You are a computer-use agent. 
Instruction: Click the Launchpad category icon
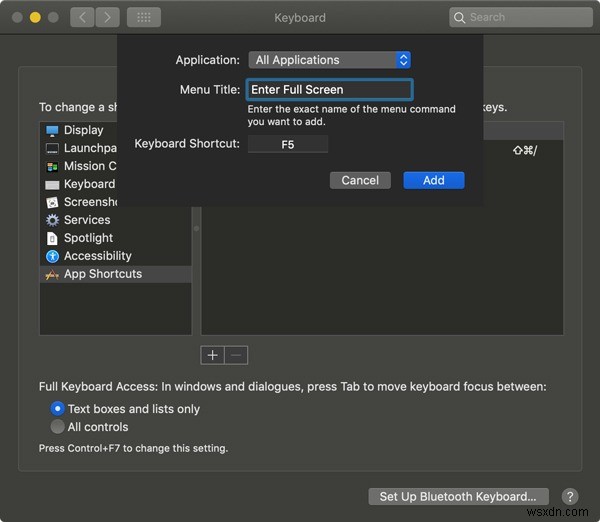pos(52,148)
